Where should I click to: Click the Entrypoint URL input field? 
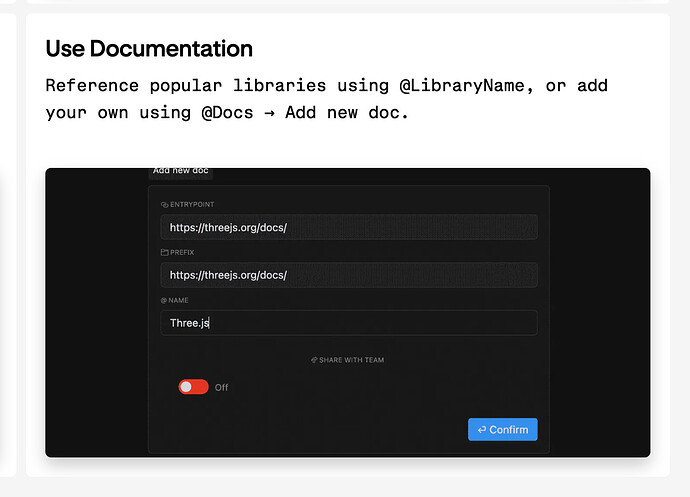click(349, 227)
